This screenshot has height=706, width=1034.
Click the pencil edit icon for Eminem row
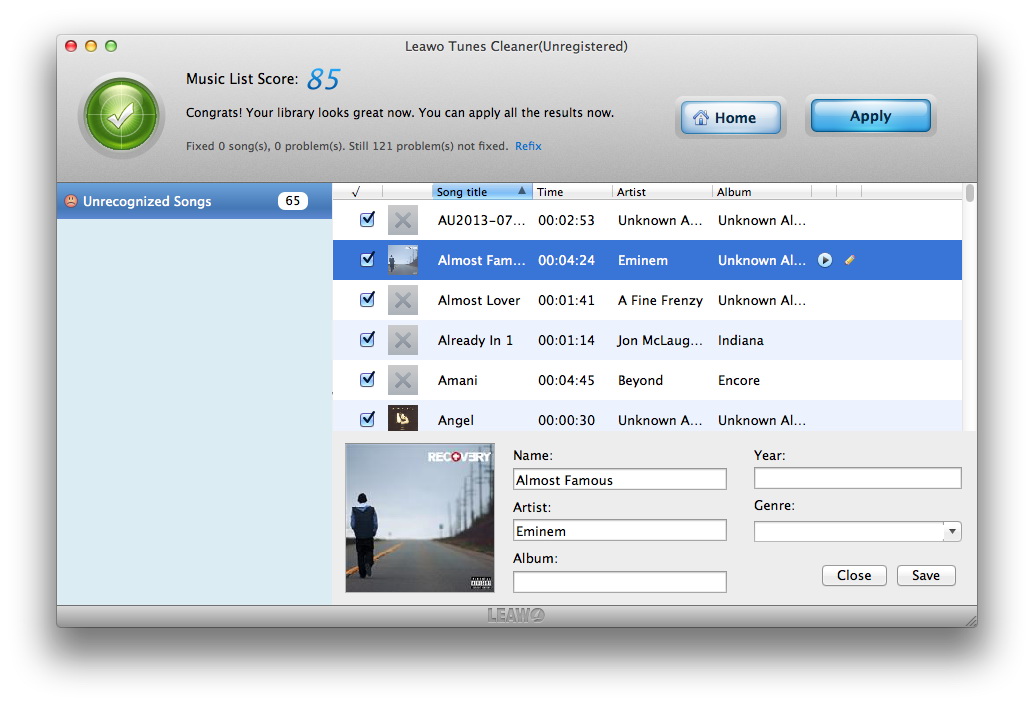(849, 260)
